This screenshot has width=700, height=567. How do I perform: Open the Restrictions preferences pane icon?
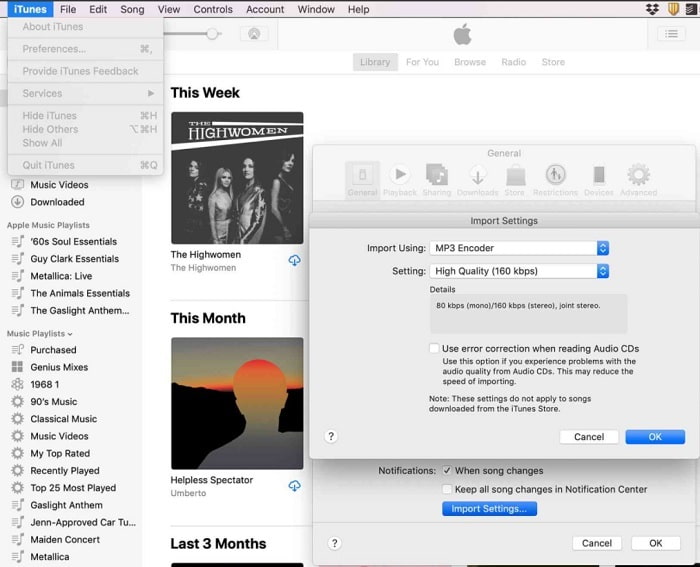555,177
